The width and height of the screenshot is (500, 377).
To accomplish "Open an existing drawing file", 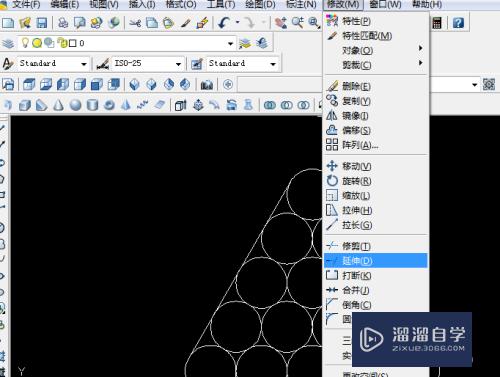I will click(x=25, y=23).
